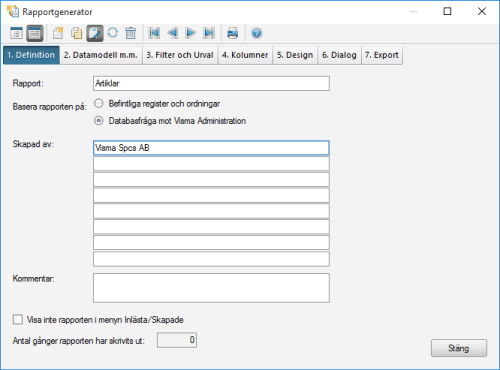Click the Rapportgenerator title bar icon
Image resolution: width=500 pixels, height=370 pixels.
13,11
